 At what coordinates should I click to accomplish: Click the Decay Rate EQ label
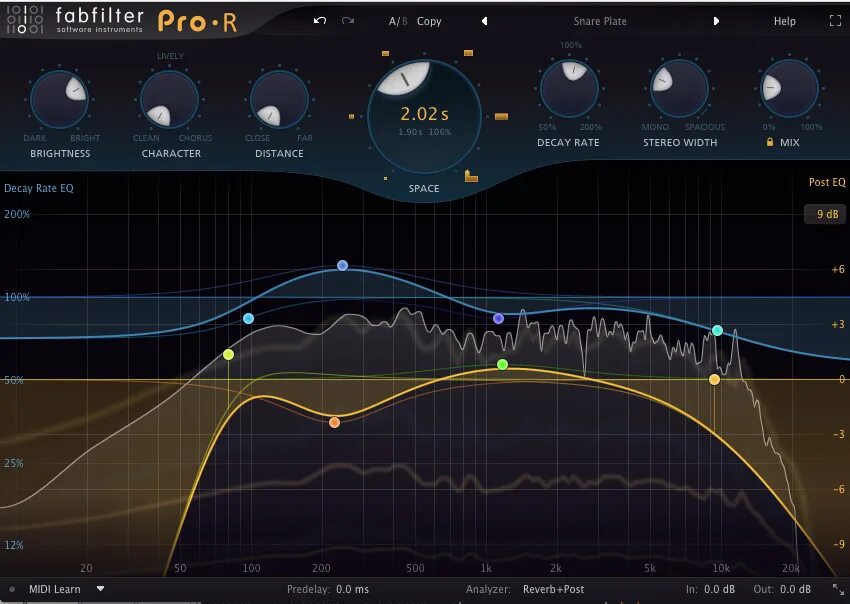(38, 188)
